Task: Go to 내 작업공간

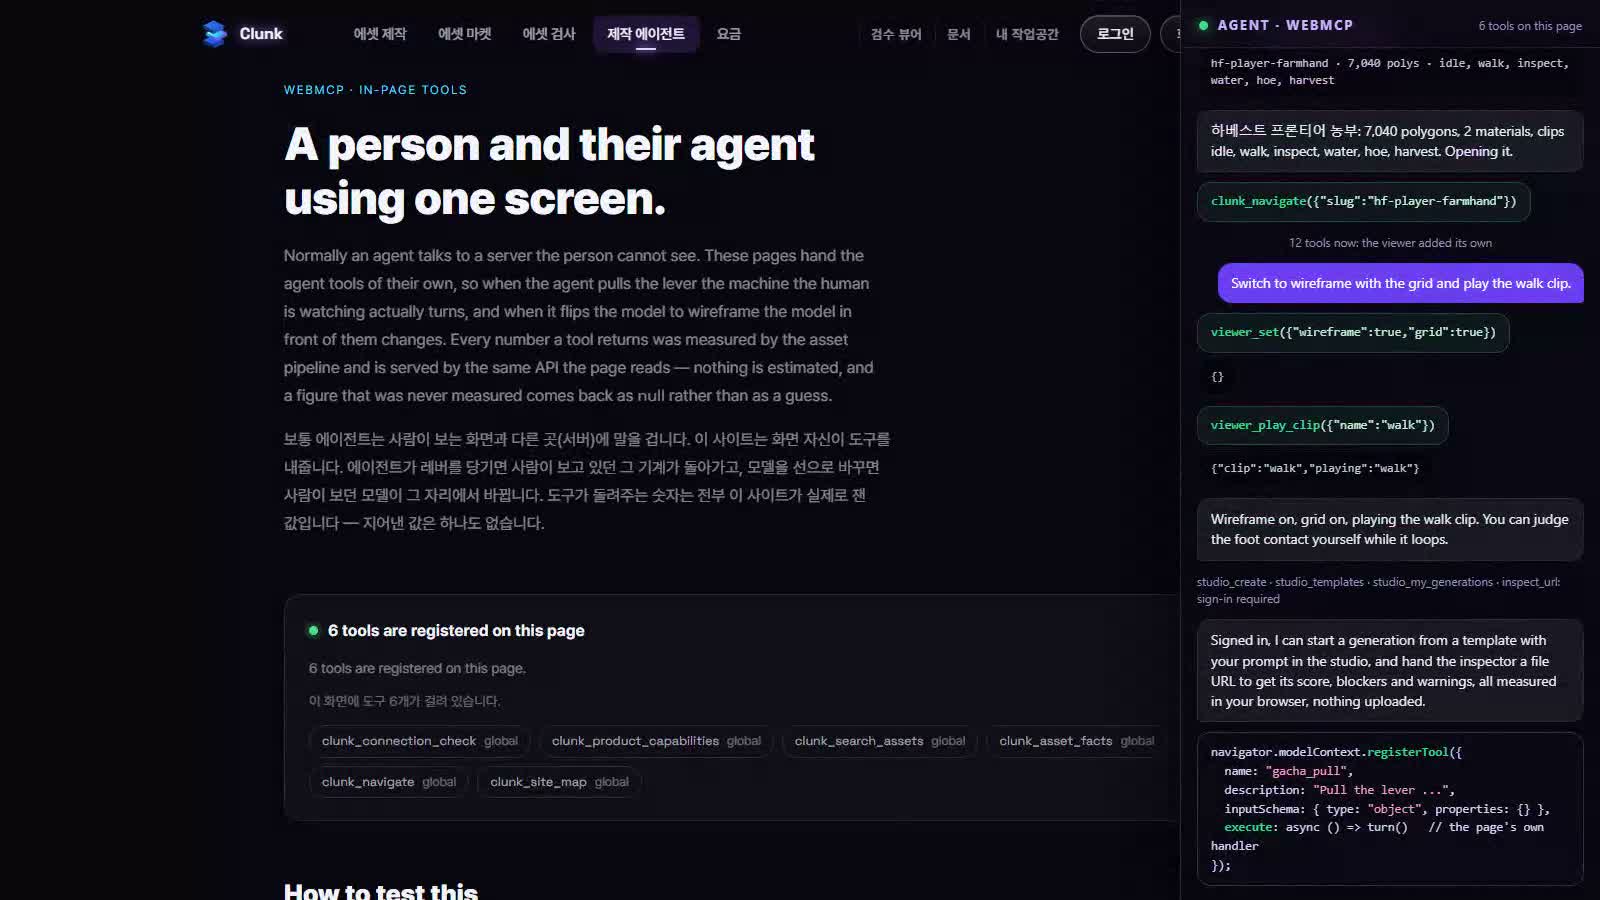Action: click(x=1027, y=34)
